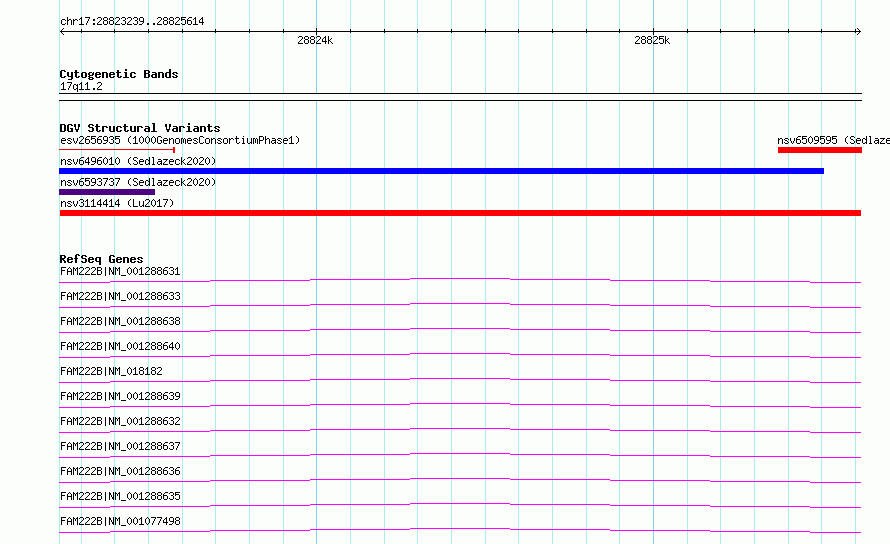
Task: Open the FAM222B|NM_001288637 transcript
Action: point(120,446)
